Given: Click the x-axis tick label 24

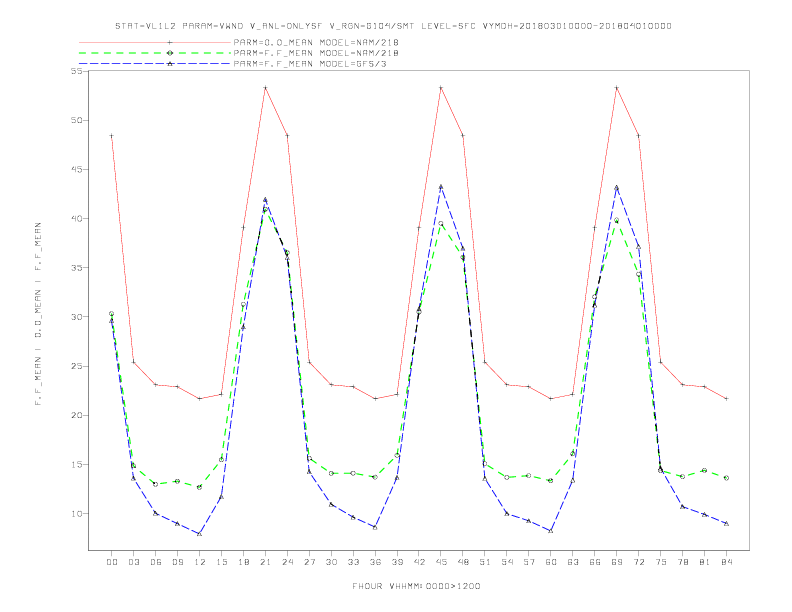Looking at the screenshot, I should click(x=287, y=562).
